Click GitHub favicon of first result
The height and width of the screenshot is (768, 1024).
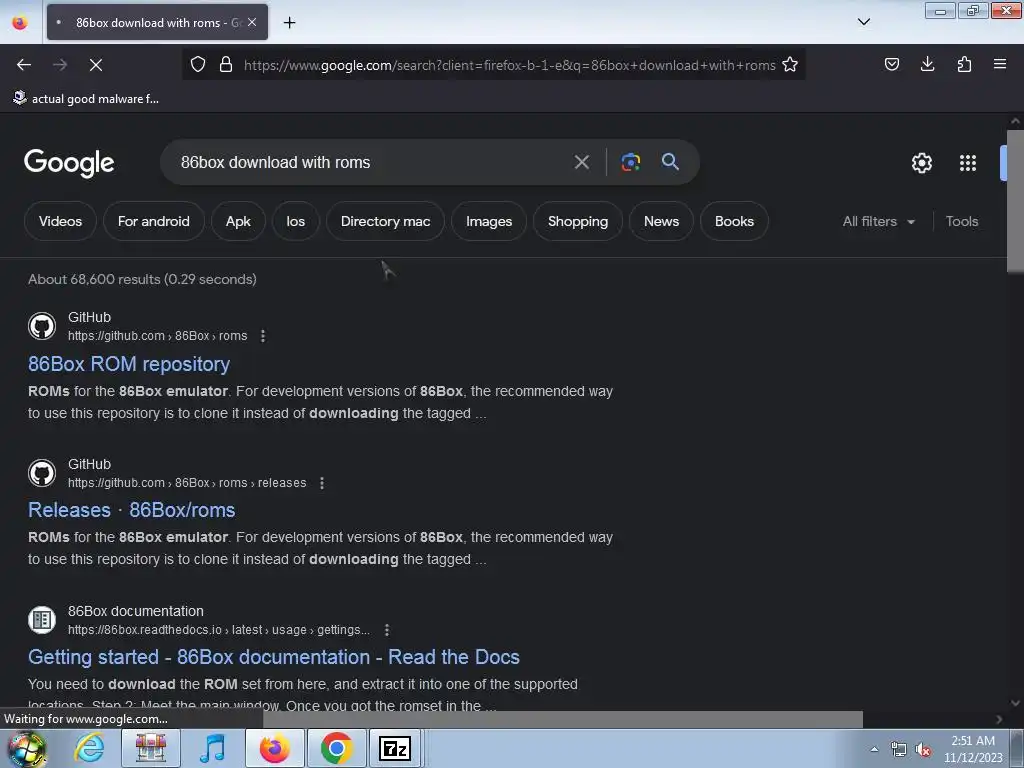coord(42,326)
